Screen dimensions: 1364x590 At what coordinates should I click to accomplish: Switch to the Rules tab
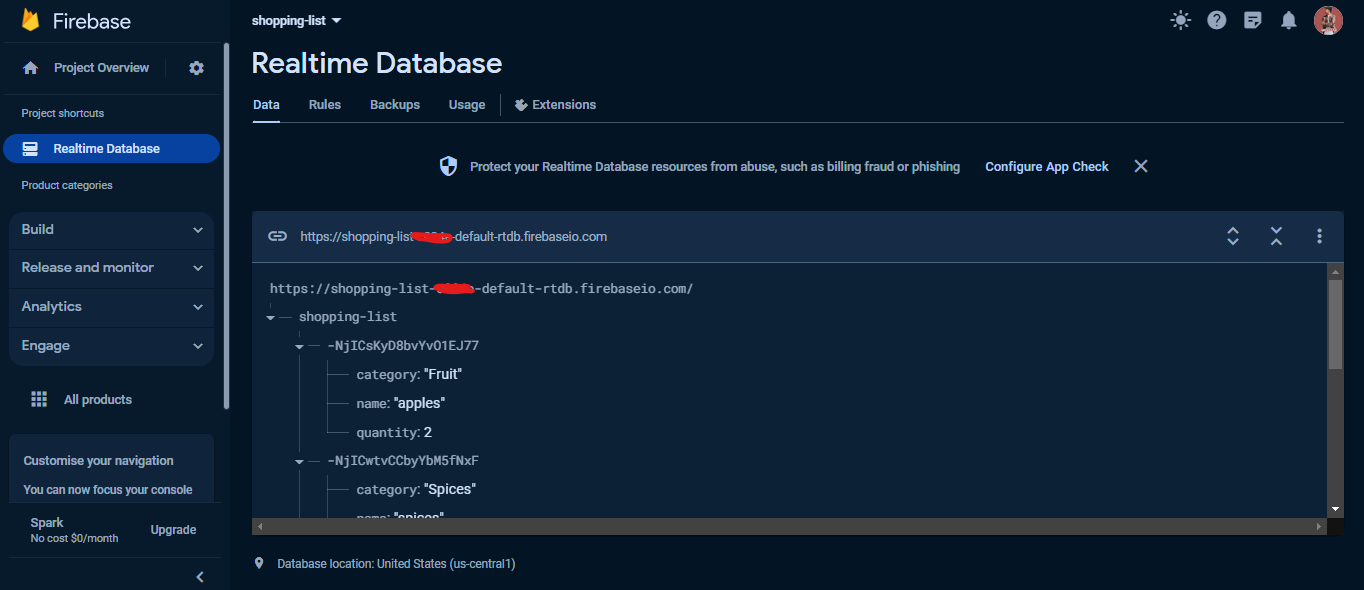(325, 105)
